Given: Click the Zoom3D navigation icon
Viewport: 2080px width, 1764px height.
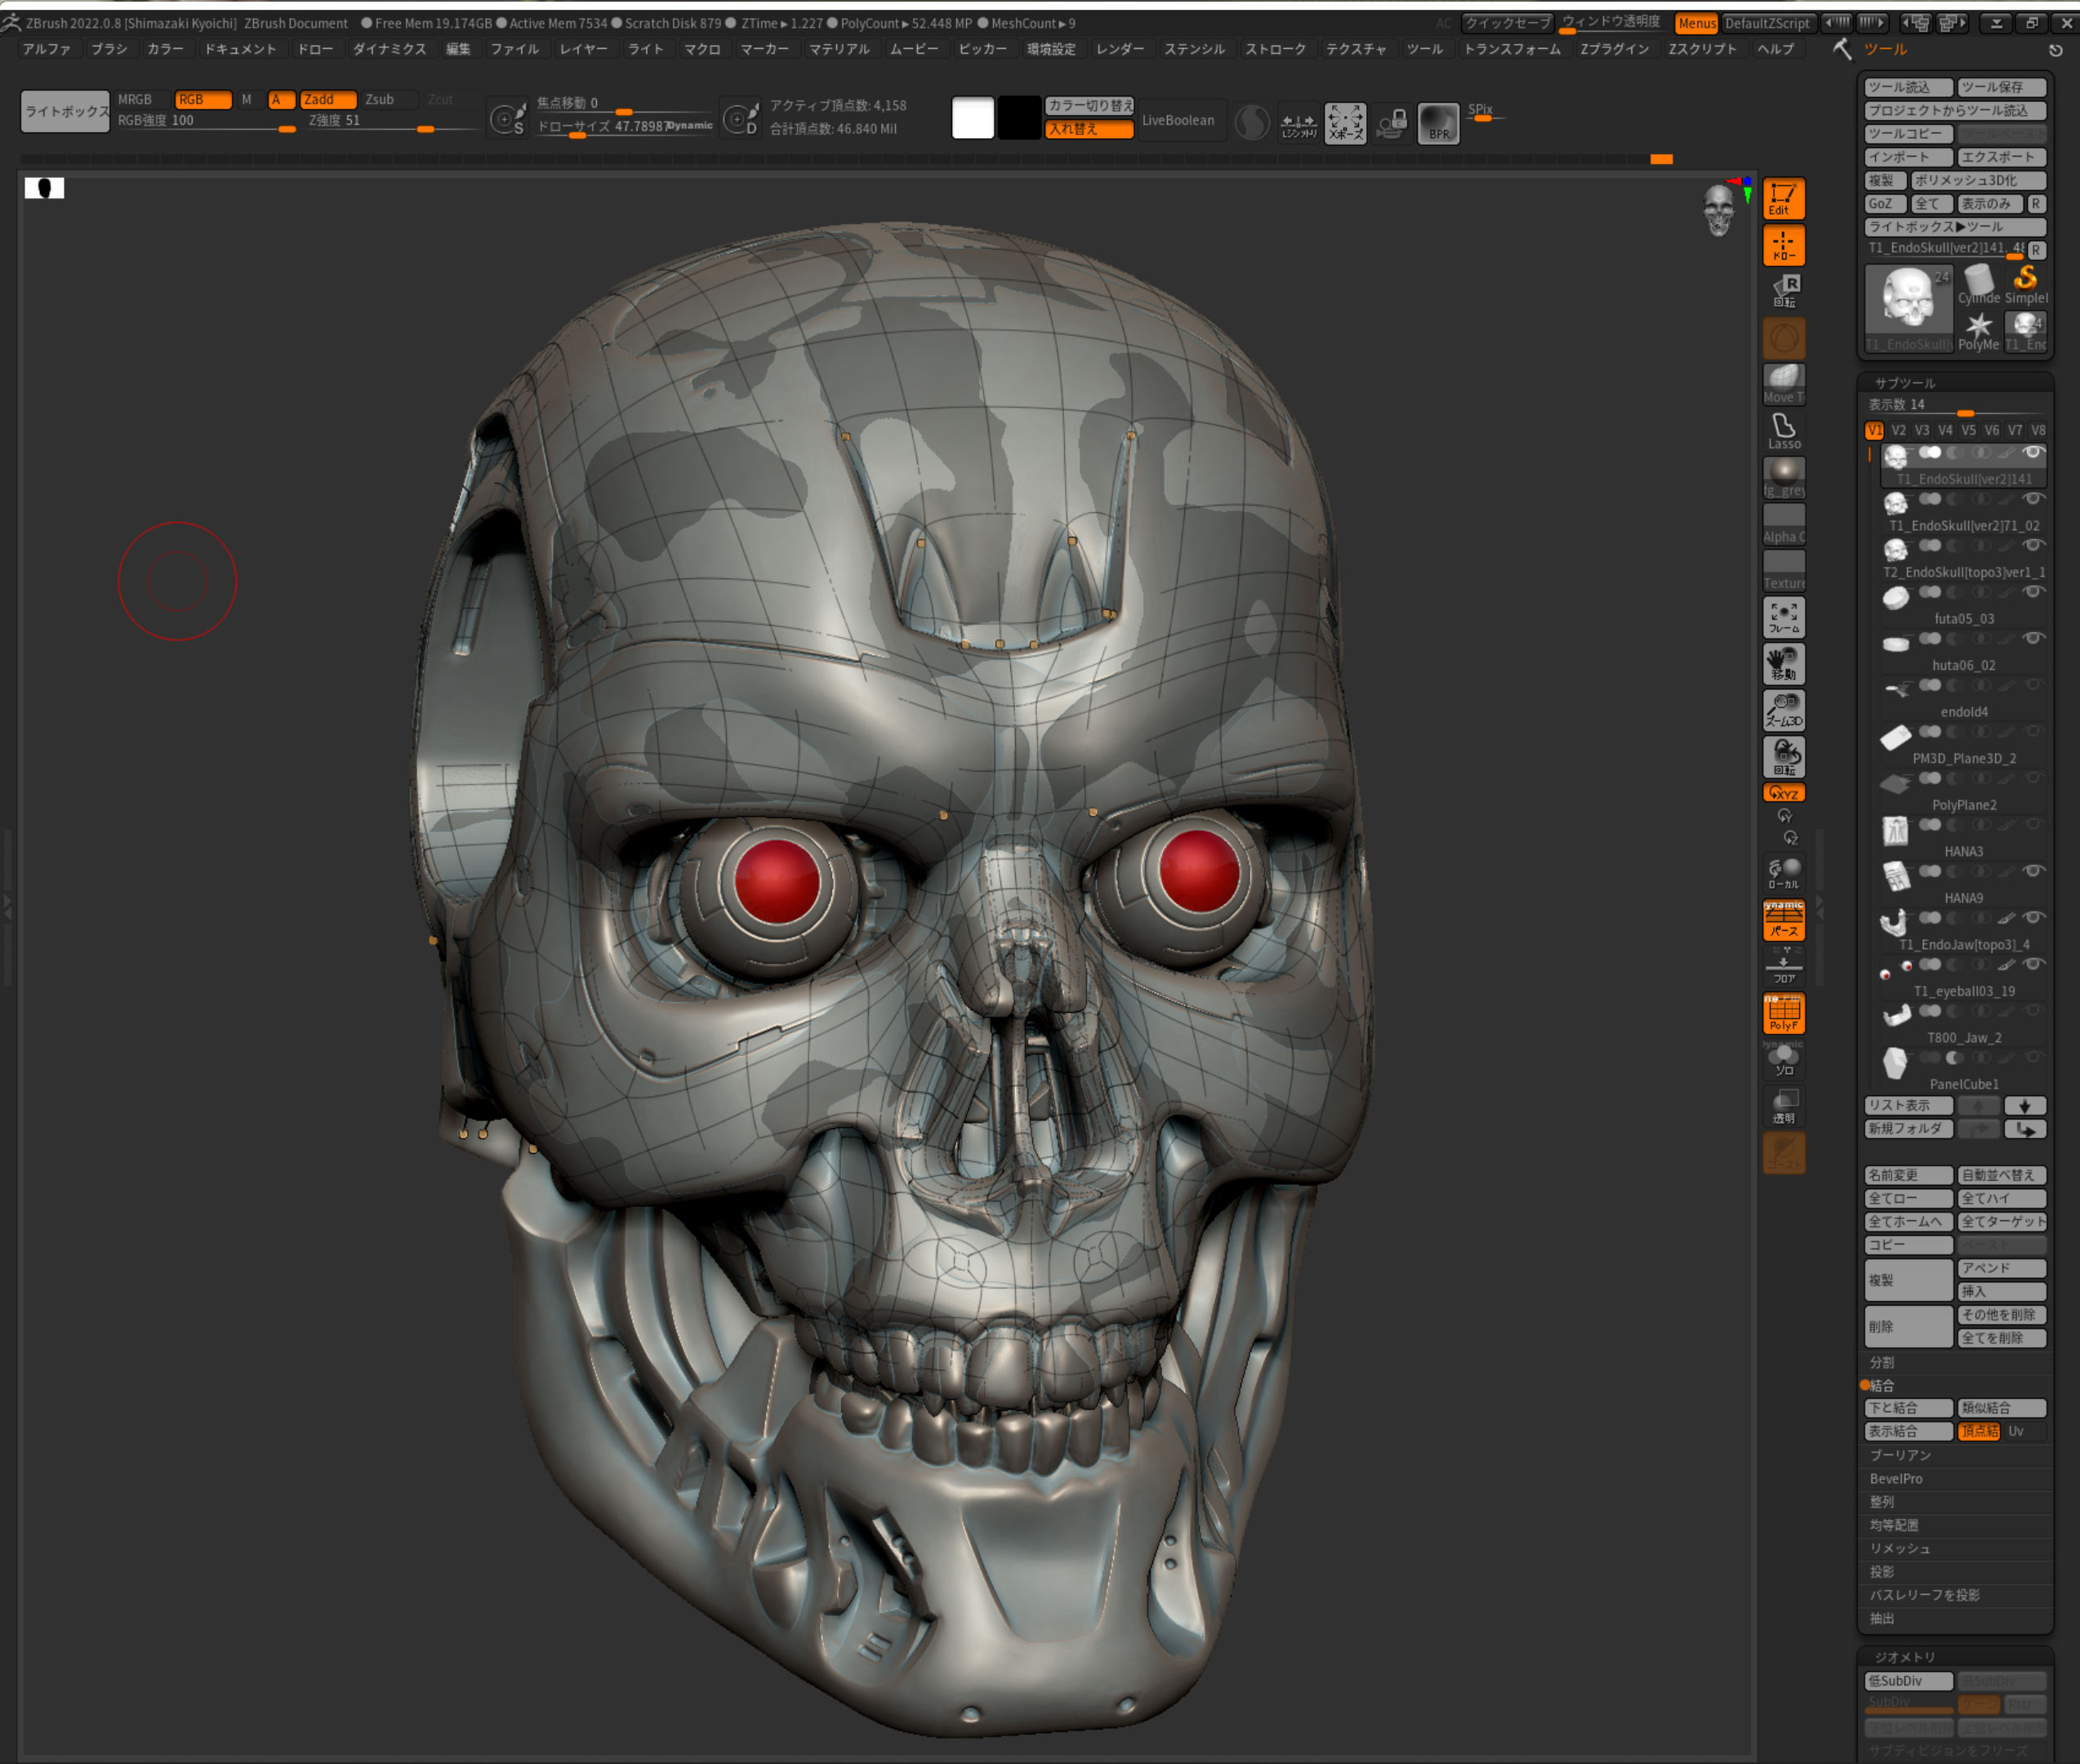Looking at the screenshot, I should [1783, 710].
